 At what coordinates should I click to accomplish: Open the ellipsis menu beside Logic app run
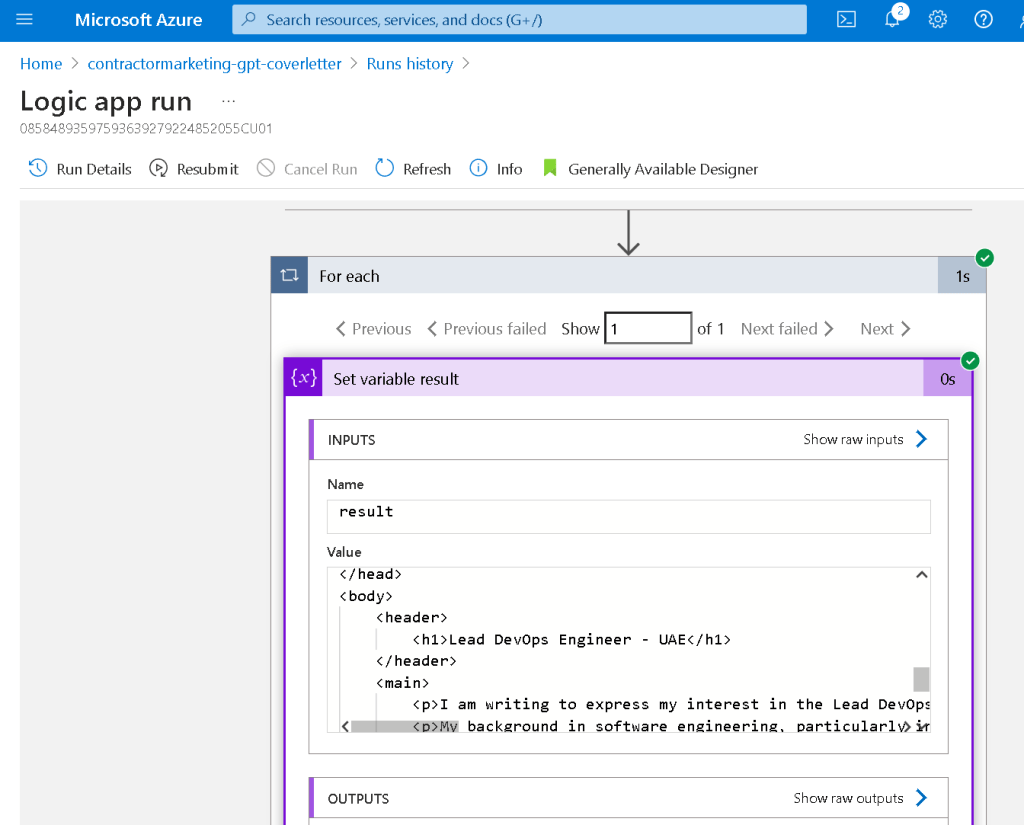pos(228,101)
